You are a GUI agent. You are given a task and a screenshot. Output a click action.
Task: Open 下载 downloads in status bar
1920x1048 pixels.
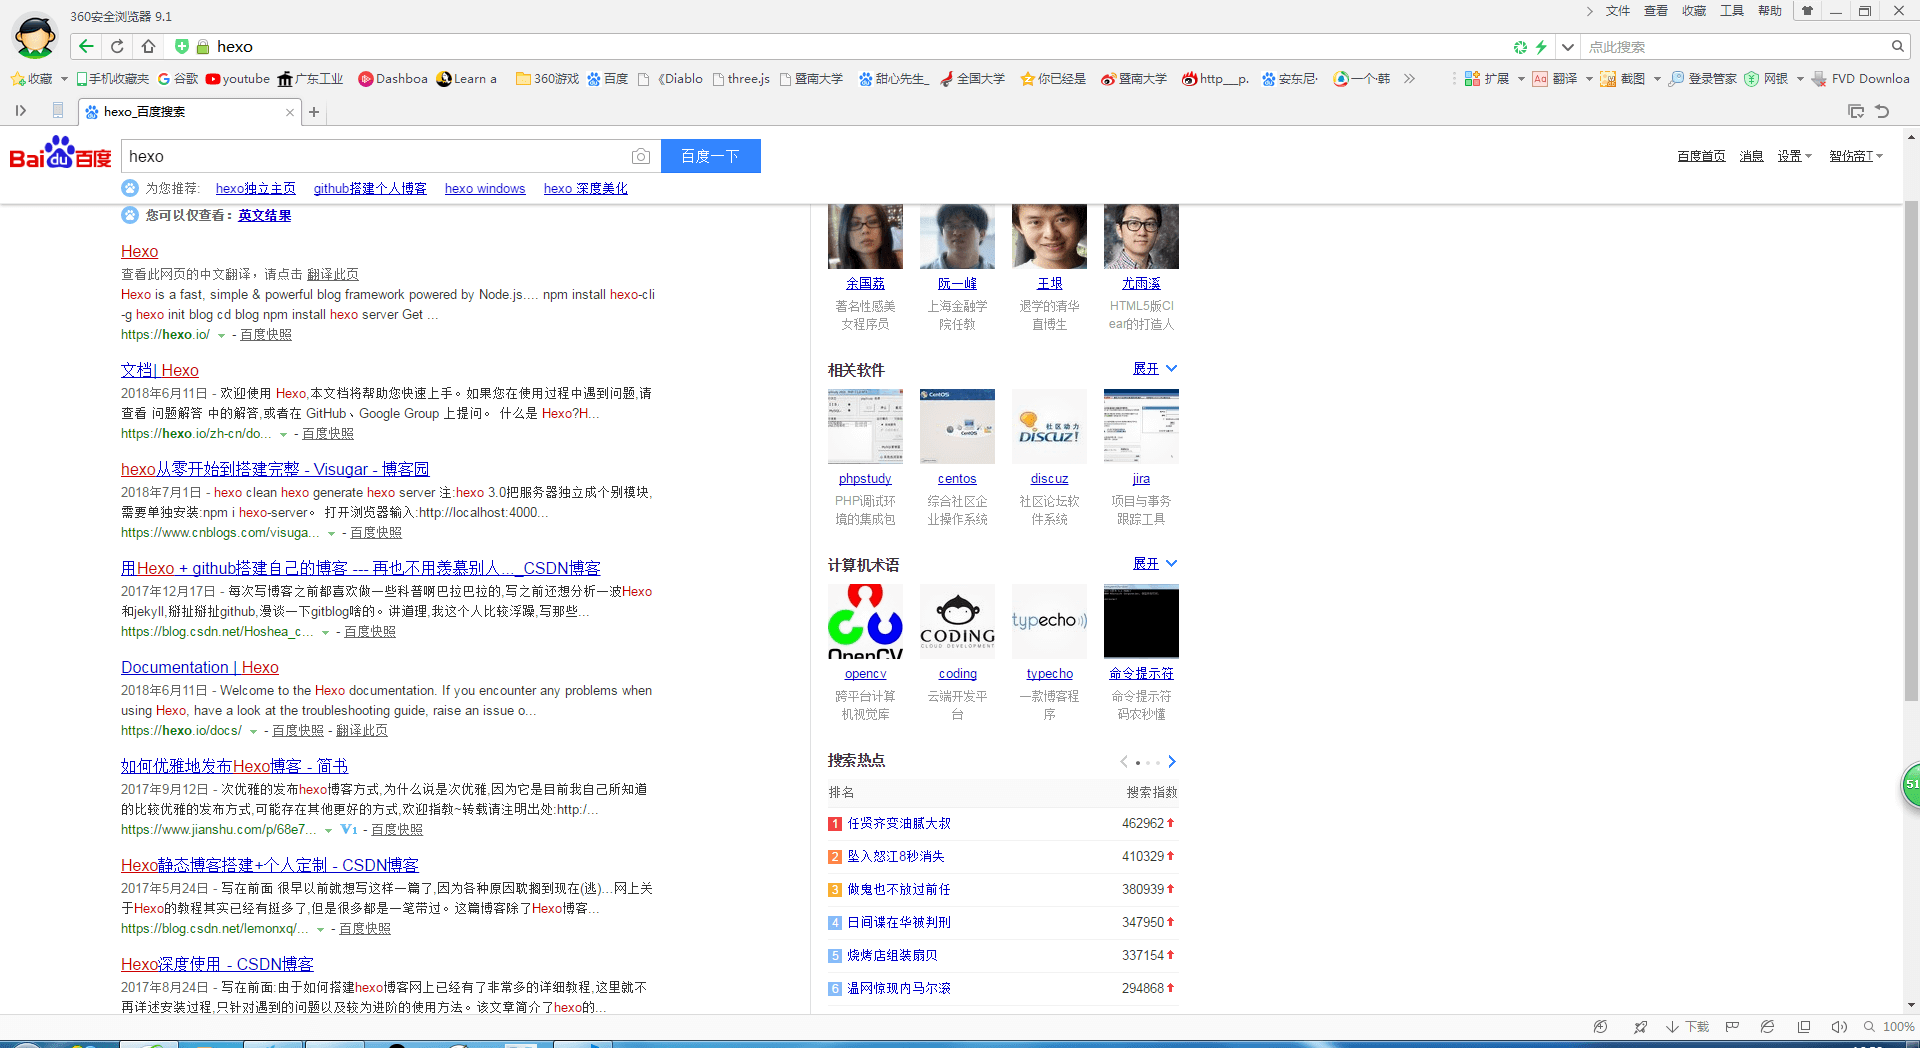pyautogui.click(x=1687, y=1027)
